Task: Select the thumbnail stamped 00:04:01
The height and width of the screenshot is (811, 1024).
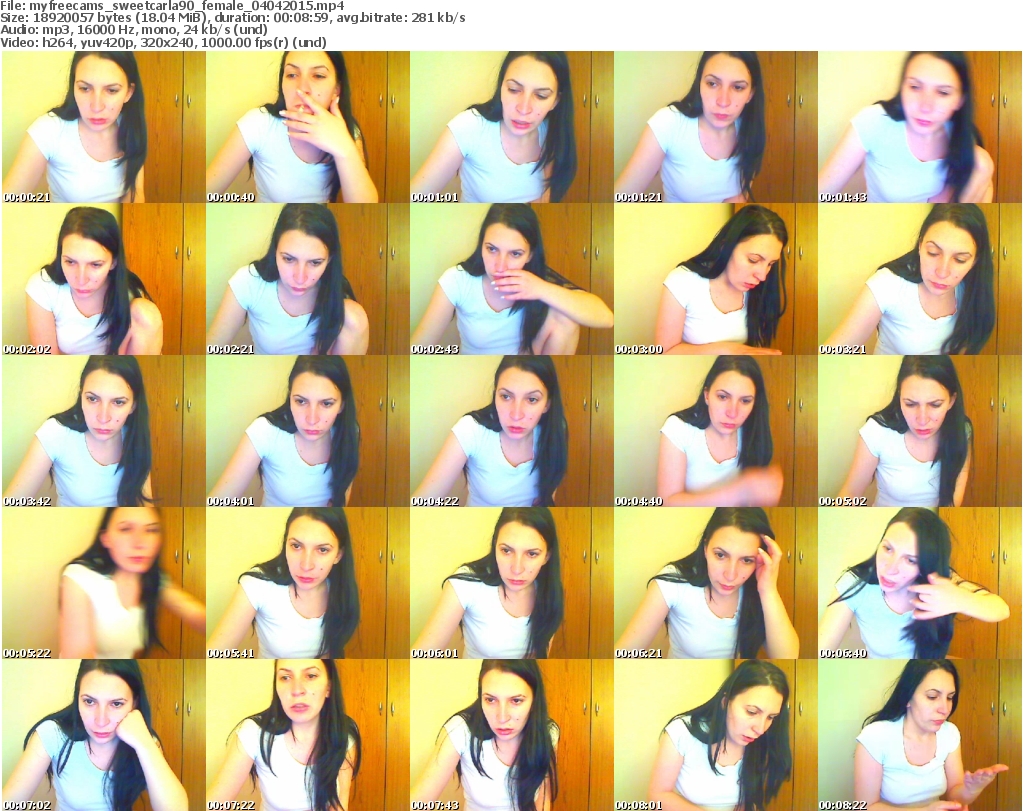Action: (x=308, y=431)
